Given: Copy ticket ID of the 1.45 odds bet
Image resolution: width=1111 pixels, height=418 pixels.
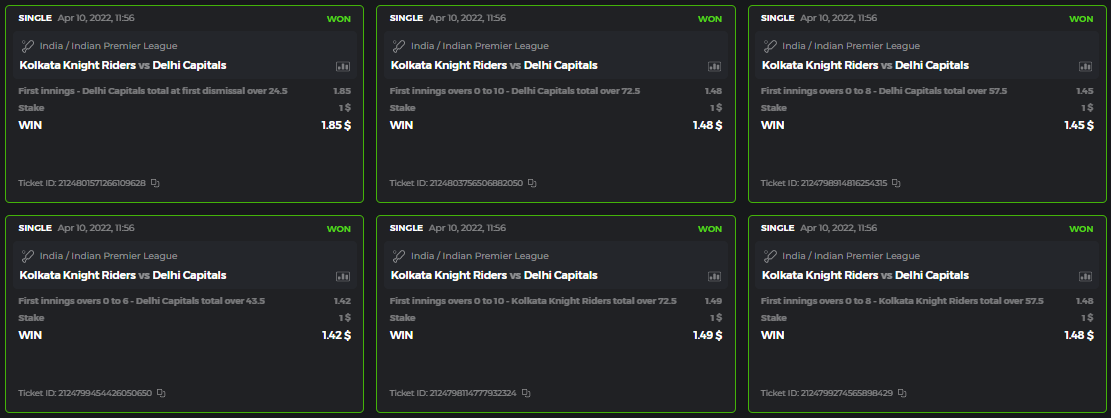Looking at the screenshot, I should (896, 184).
